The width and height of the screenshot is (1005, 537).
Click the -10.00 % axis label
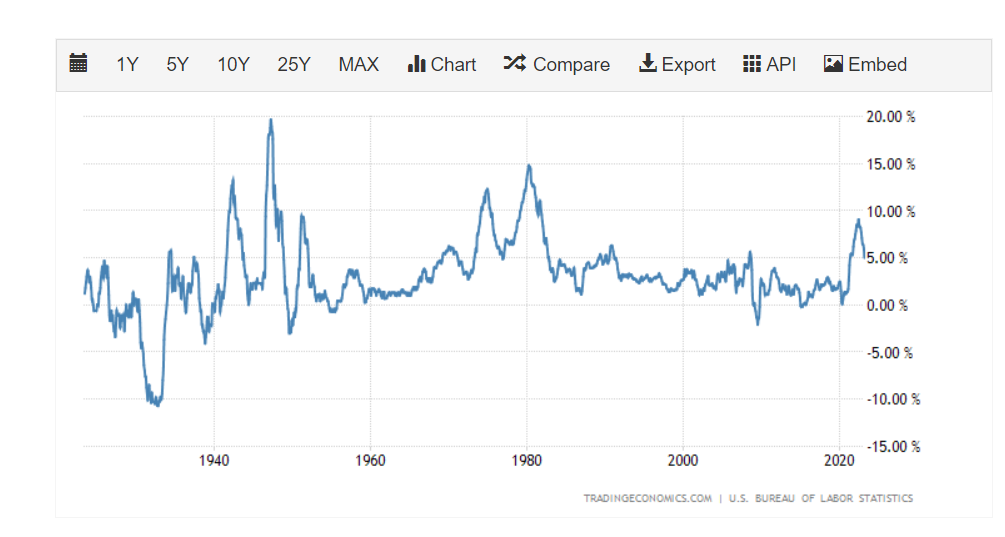[893, 399]
